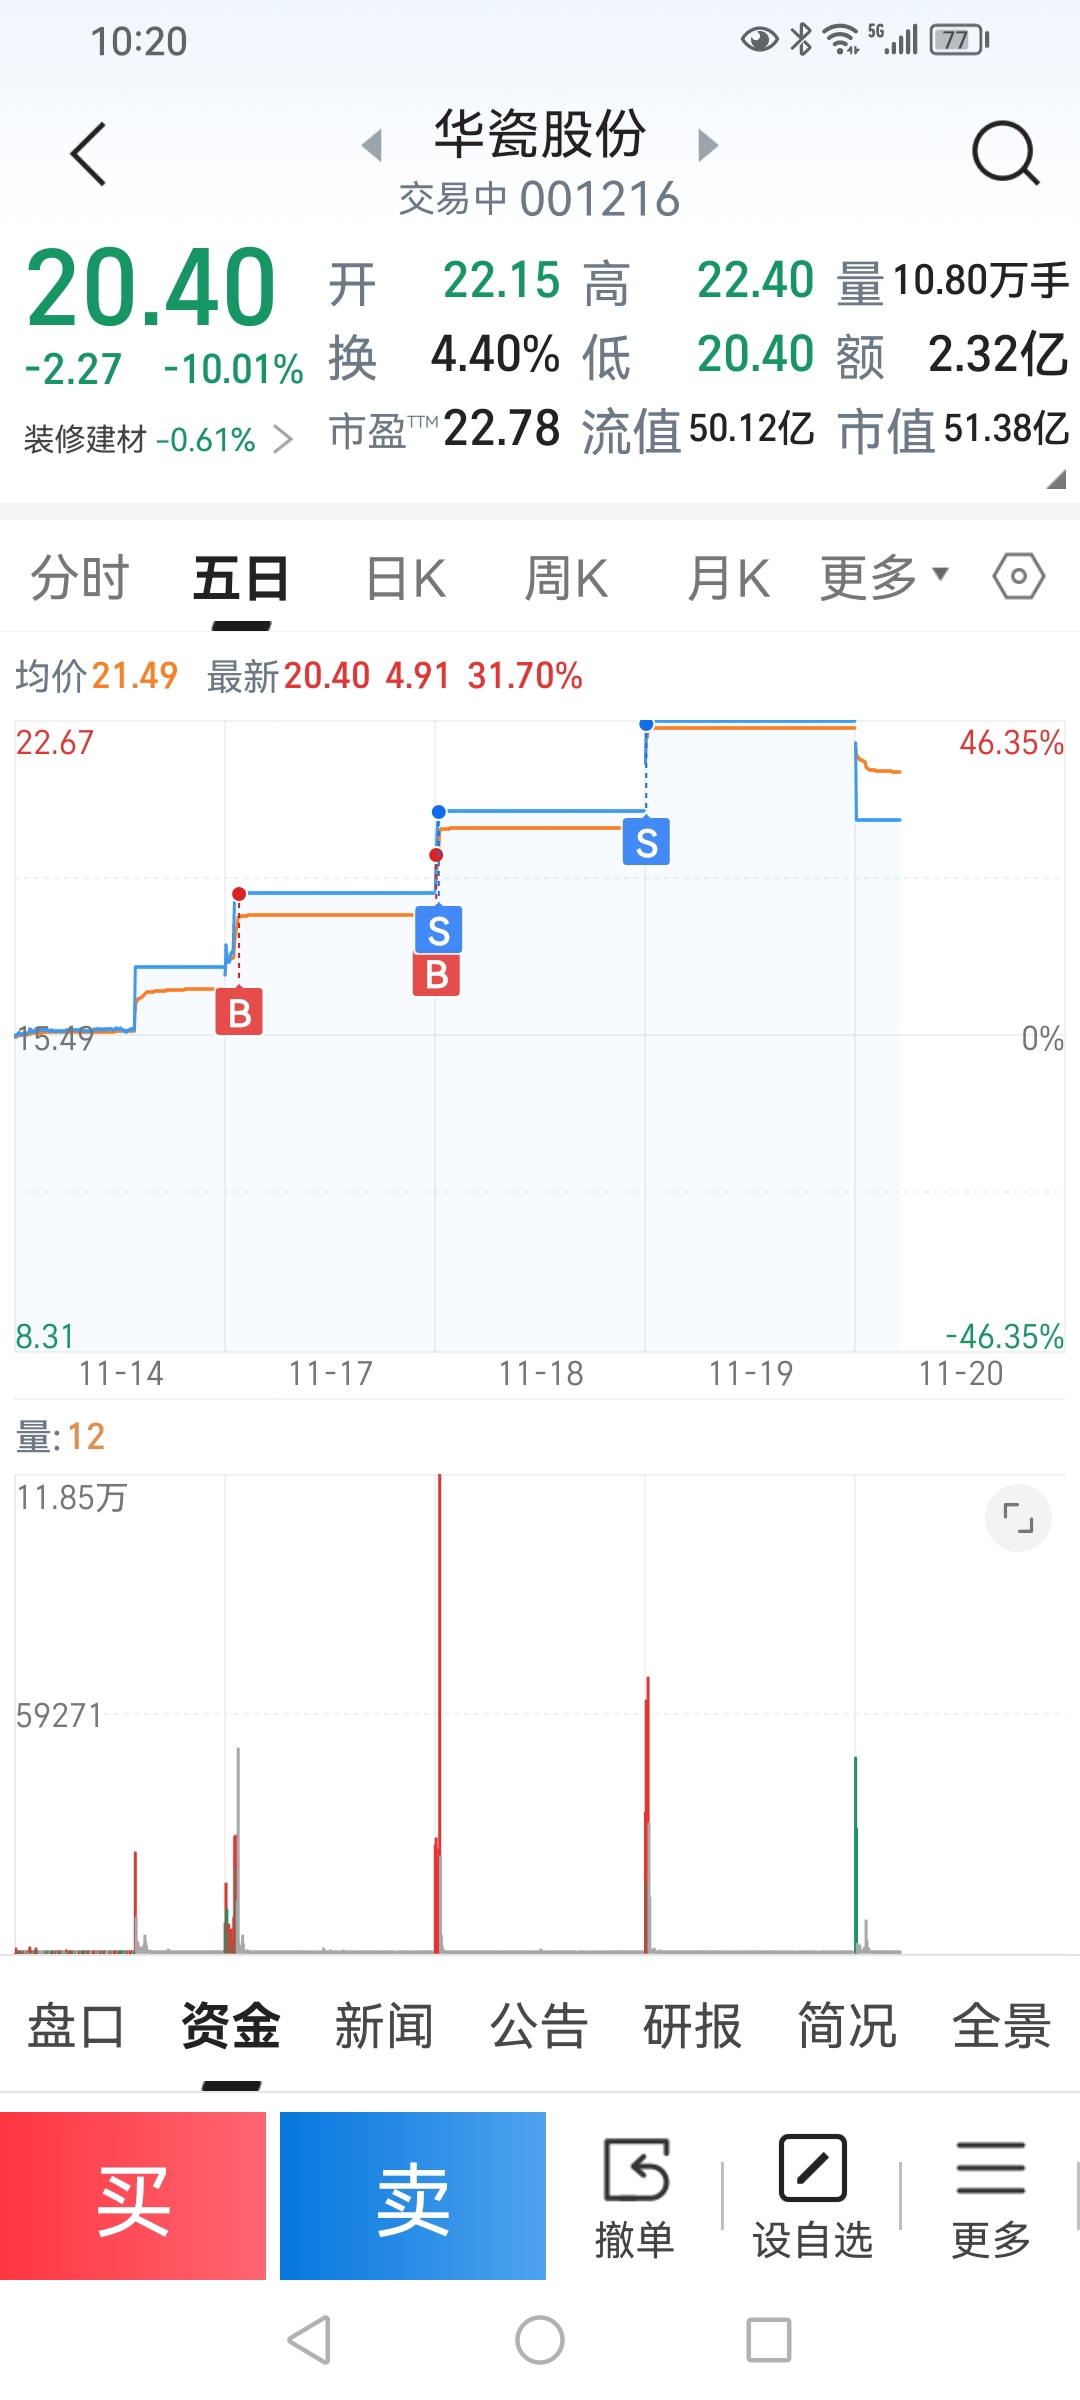
Task: Switch to previous stock with left triangle
Action: pyautogui.click(x=372, y=145)
